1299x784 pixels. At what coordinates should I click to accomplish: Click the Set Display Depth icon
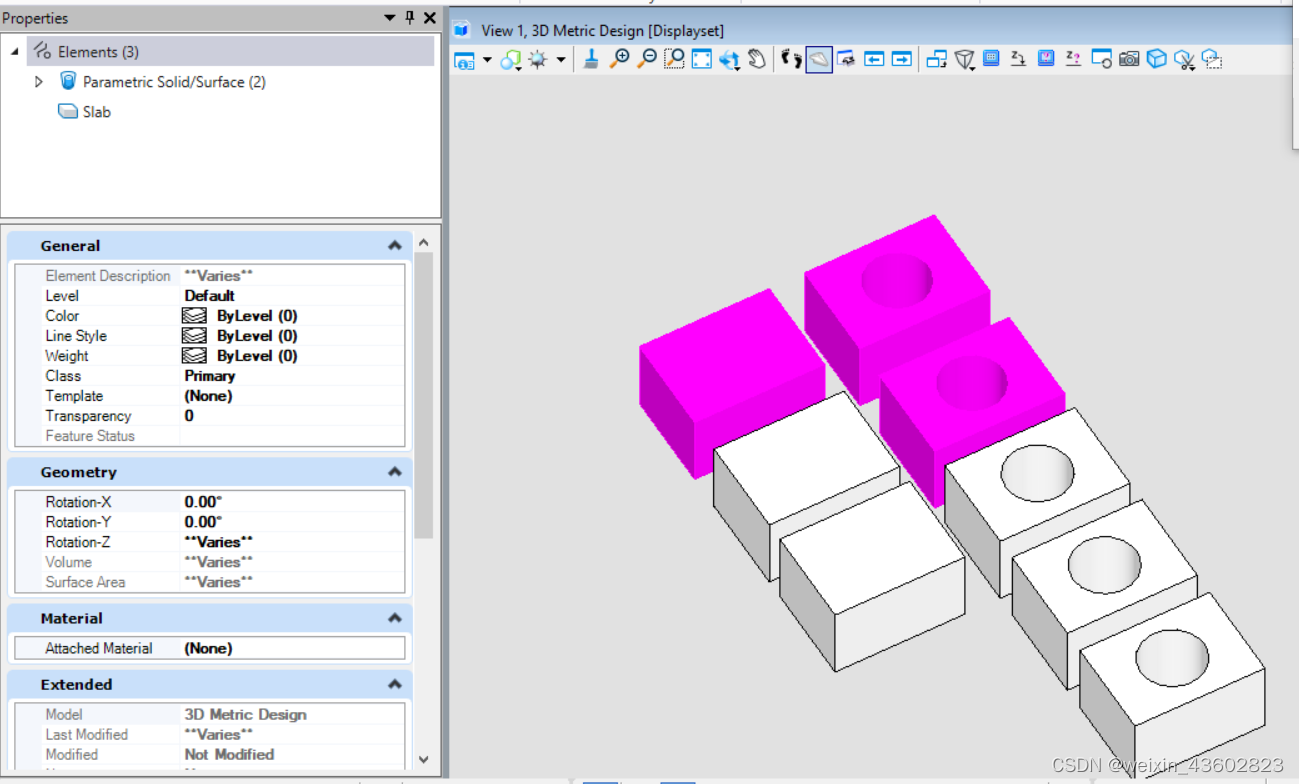pyautogui.click(x=991, y=59)
